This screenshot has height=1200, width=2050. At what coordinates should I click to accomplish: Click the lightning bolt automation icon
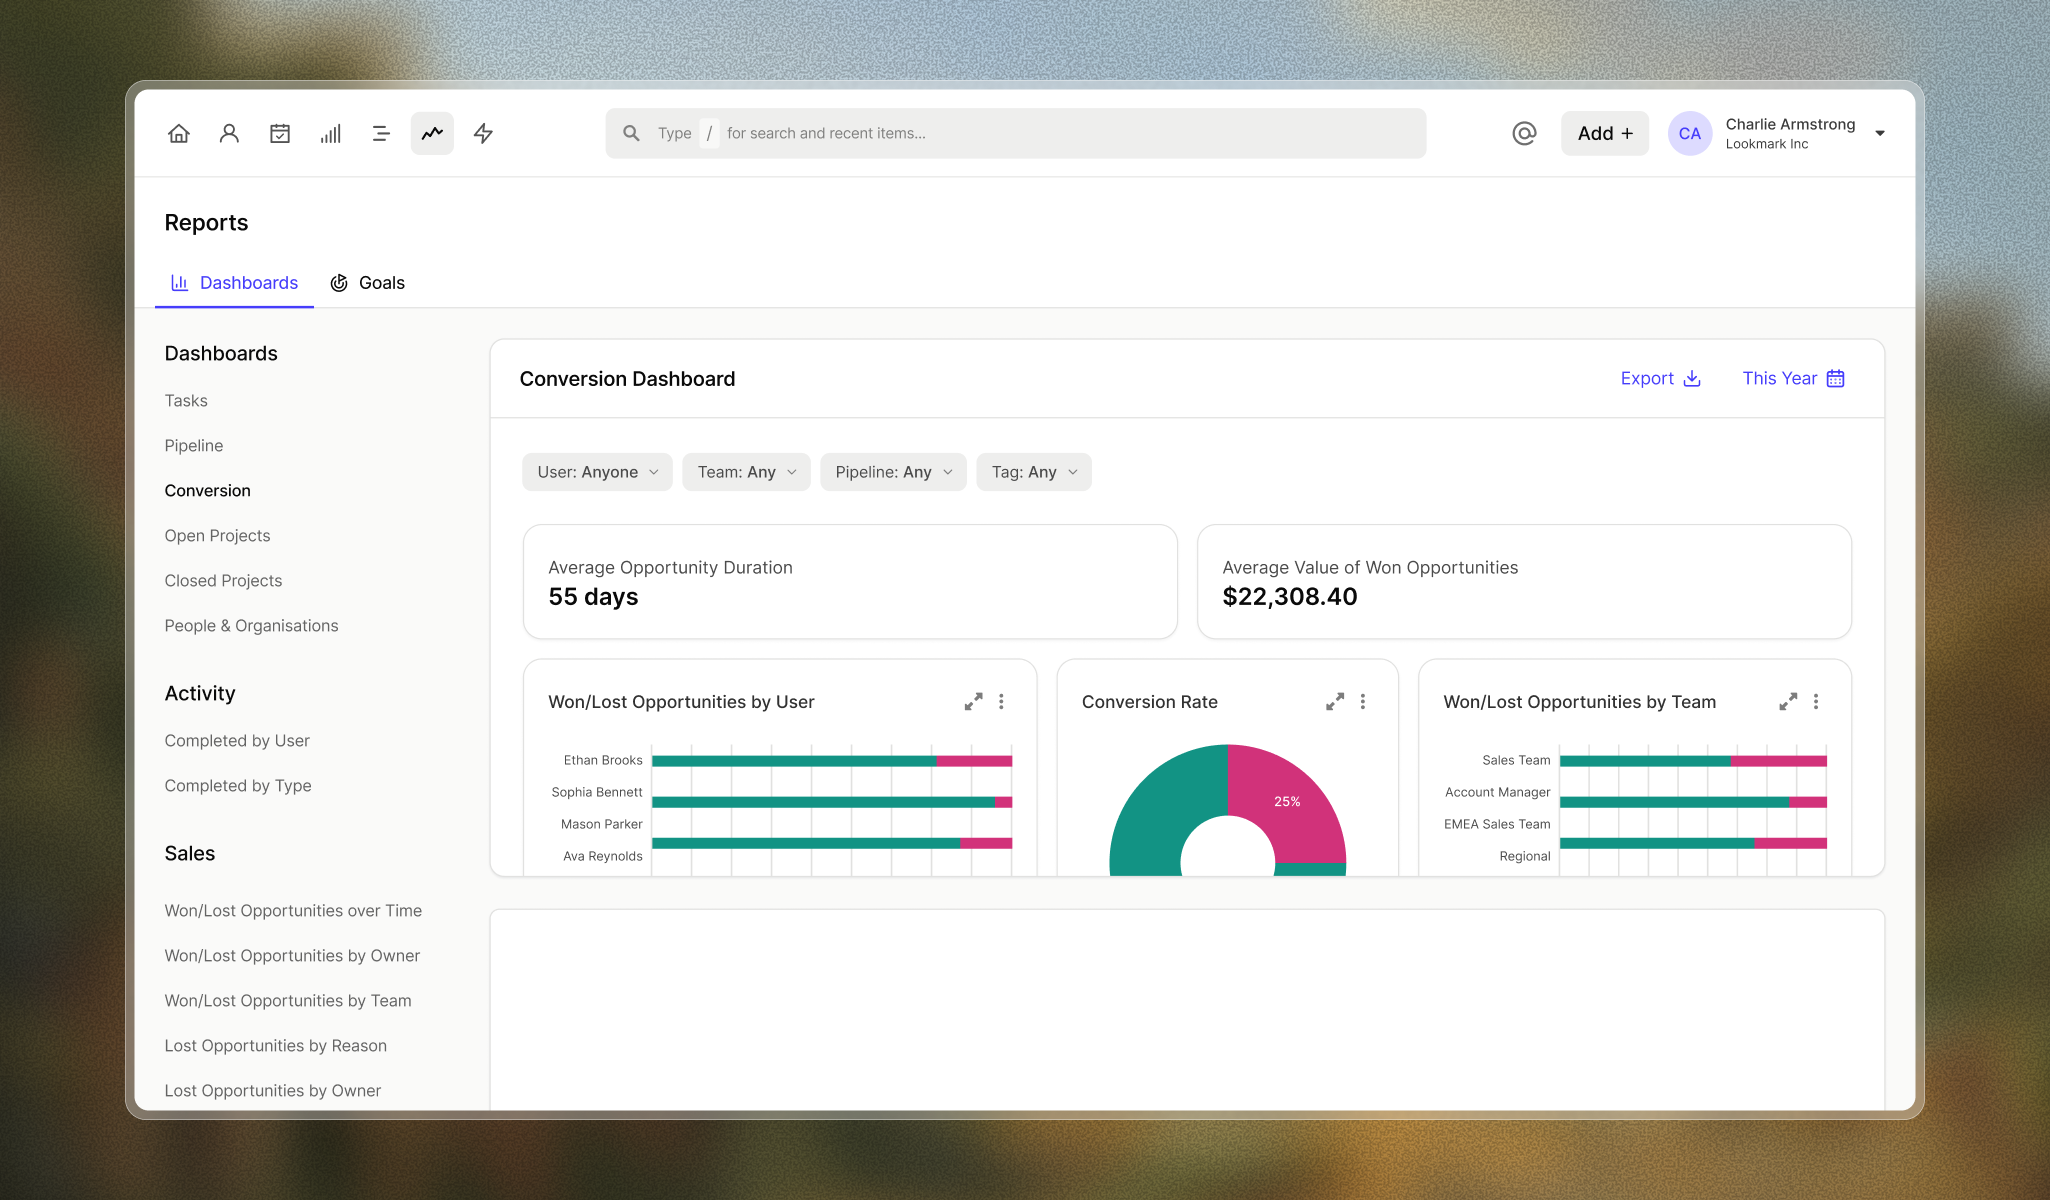(483, 133)
